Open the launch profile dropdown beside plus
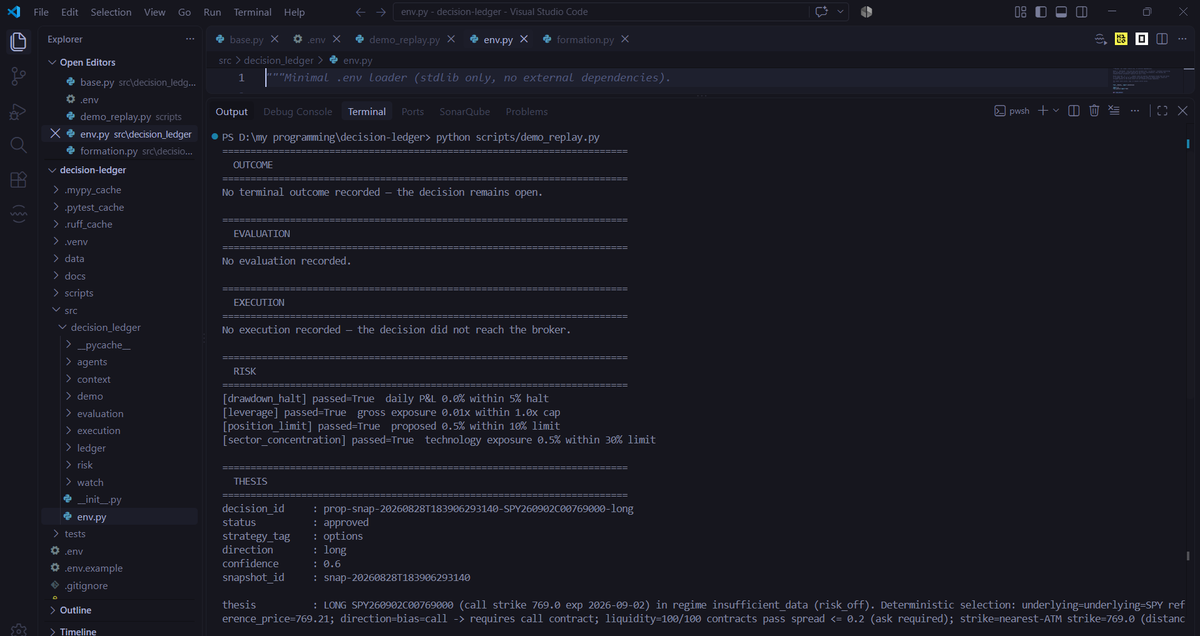The width and height of the screenshot is (1200, 636). (1056, 111)
